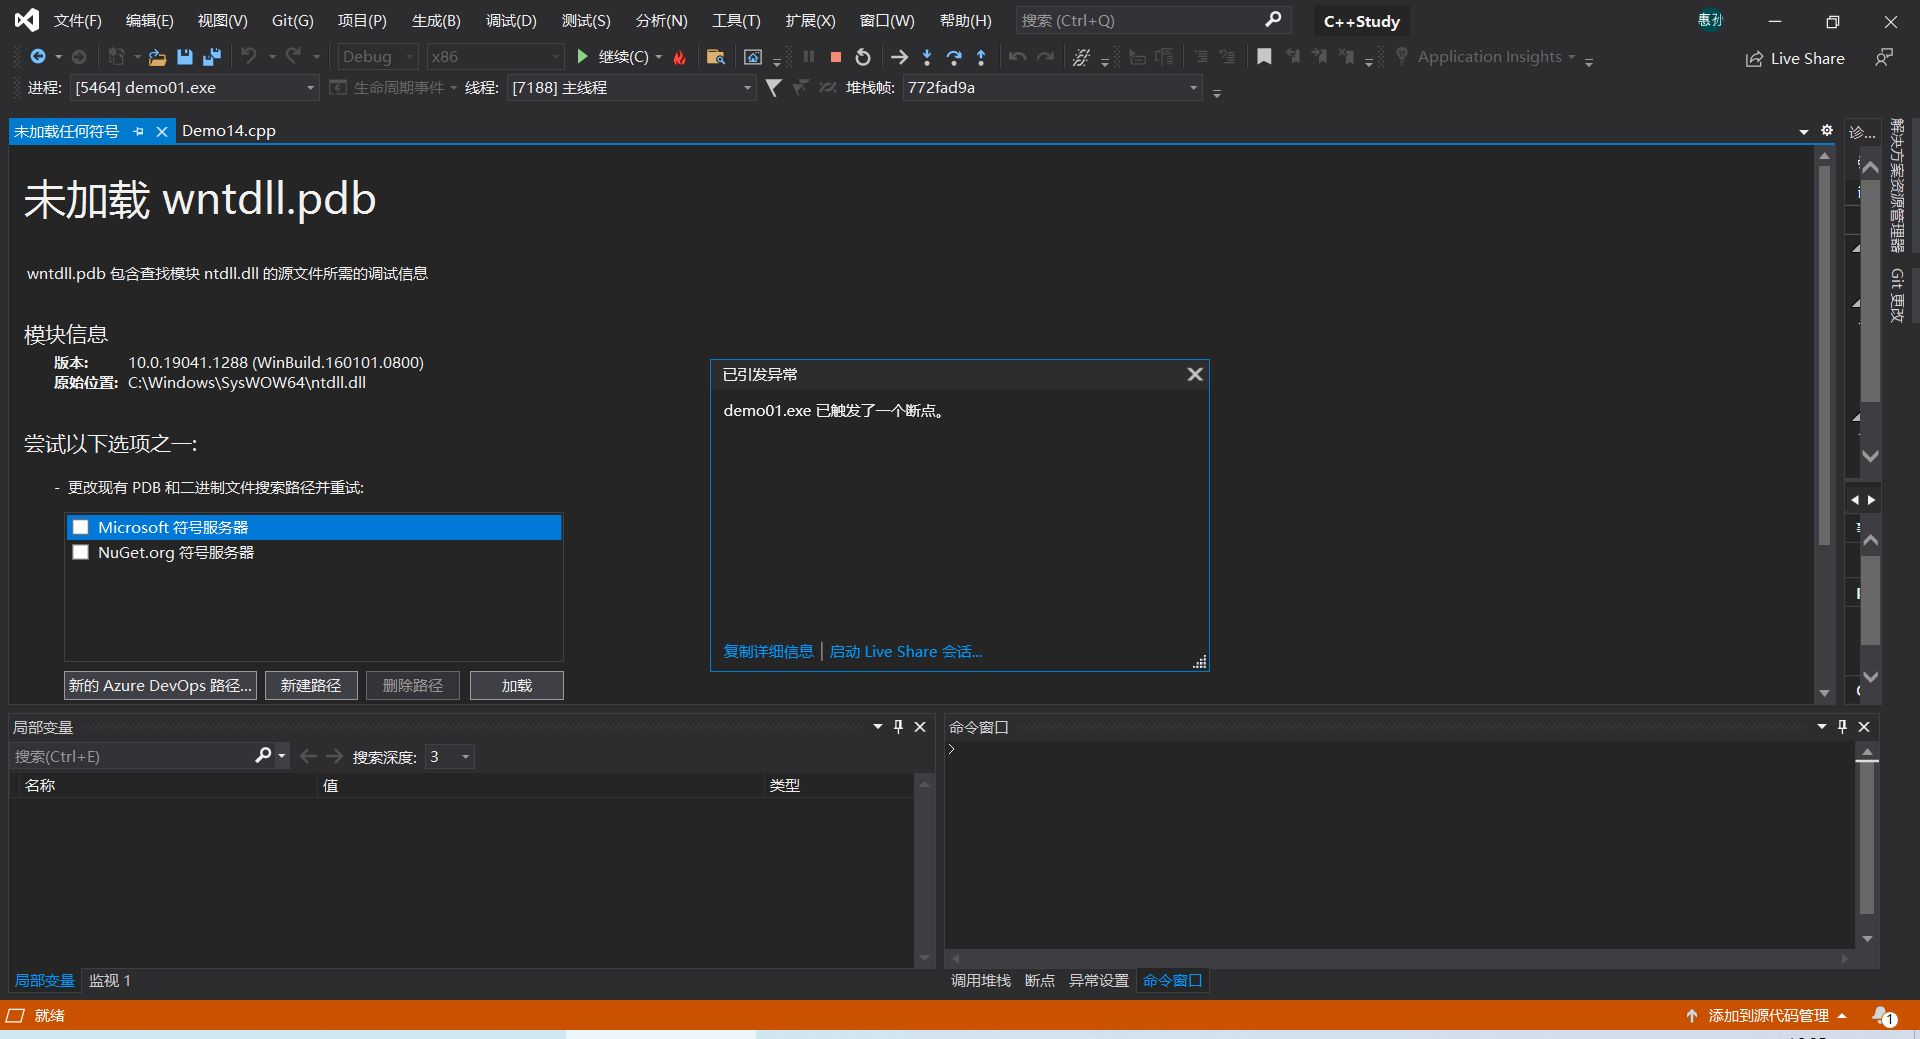This screenshot has width=1920, height=1039.
Task: Click the search magnifier icon in title bar
Action: click(x=1273, y=20)
